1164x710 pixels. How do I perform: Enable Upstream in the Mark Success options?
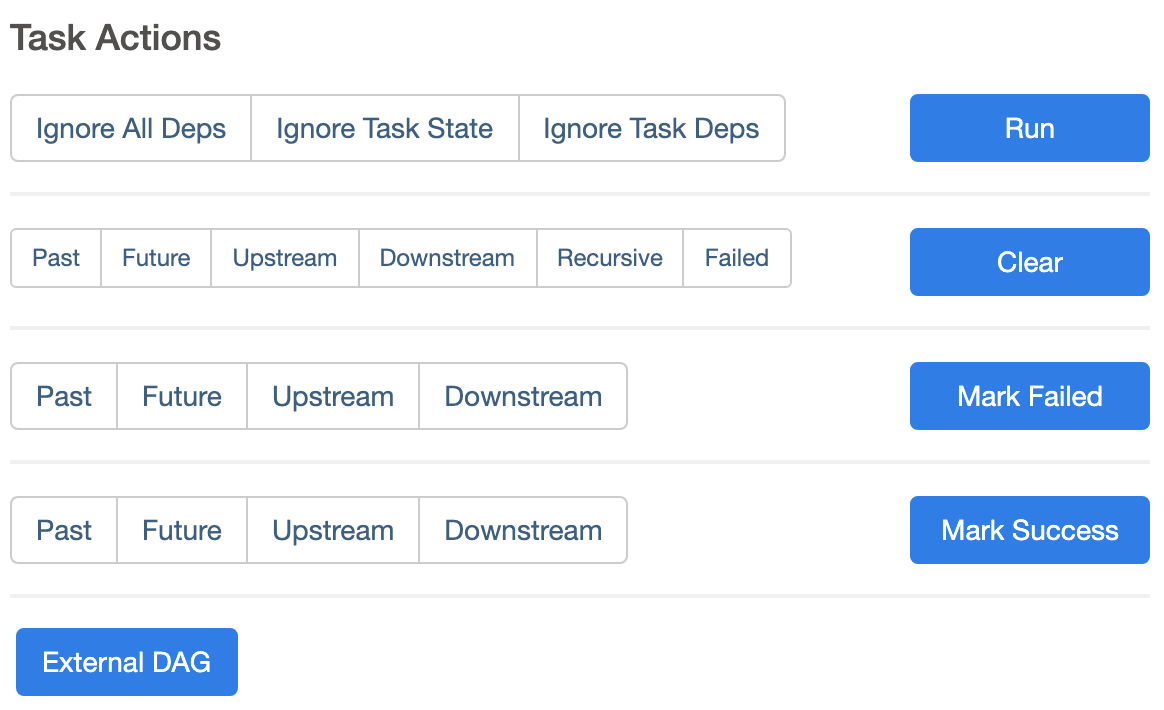[332, 530]
